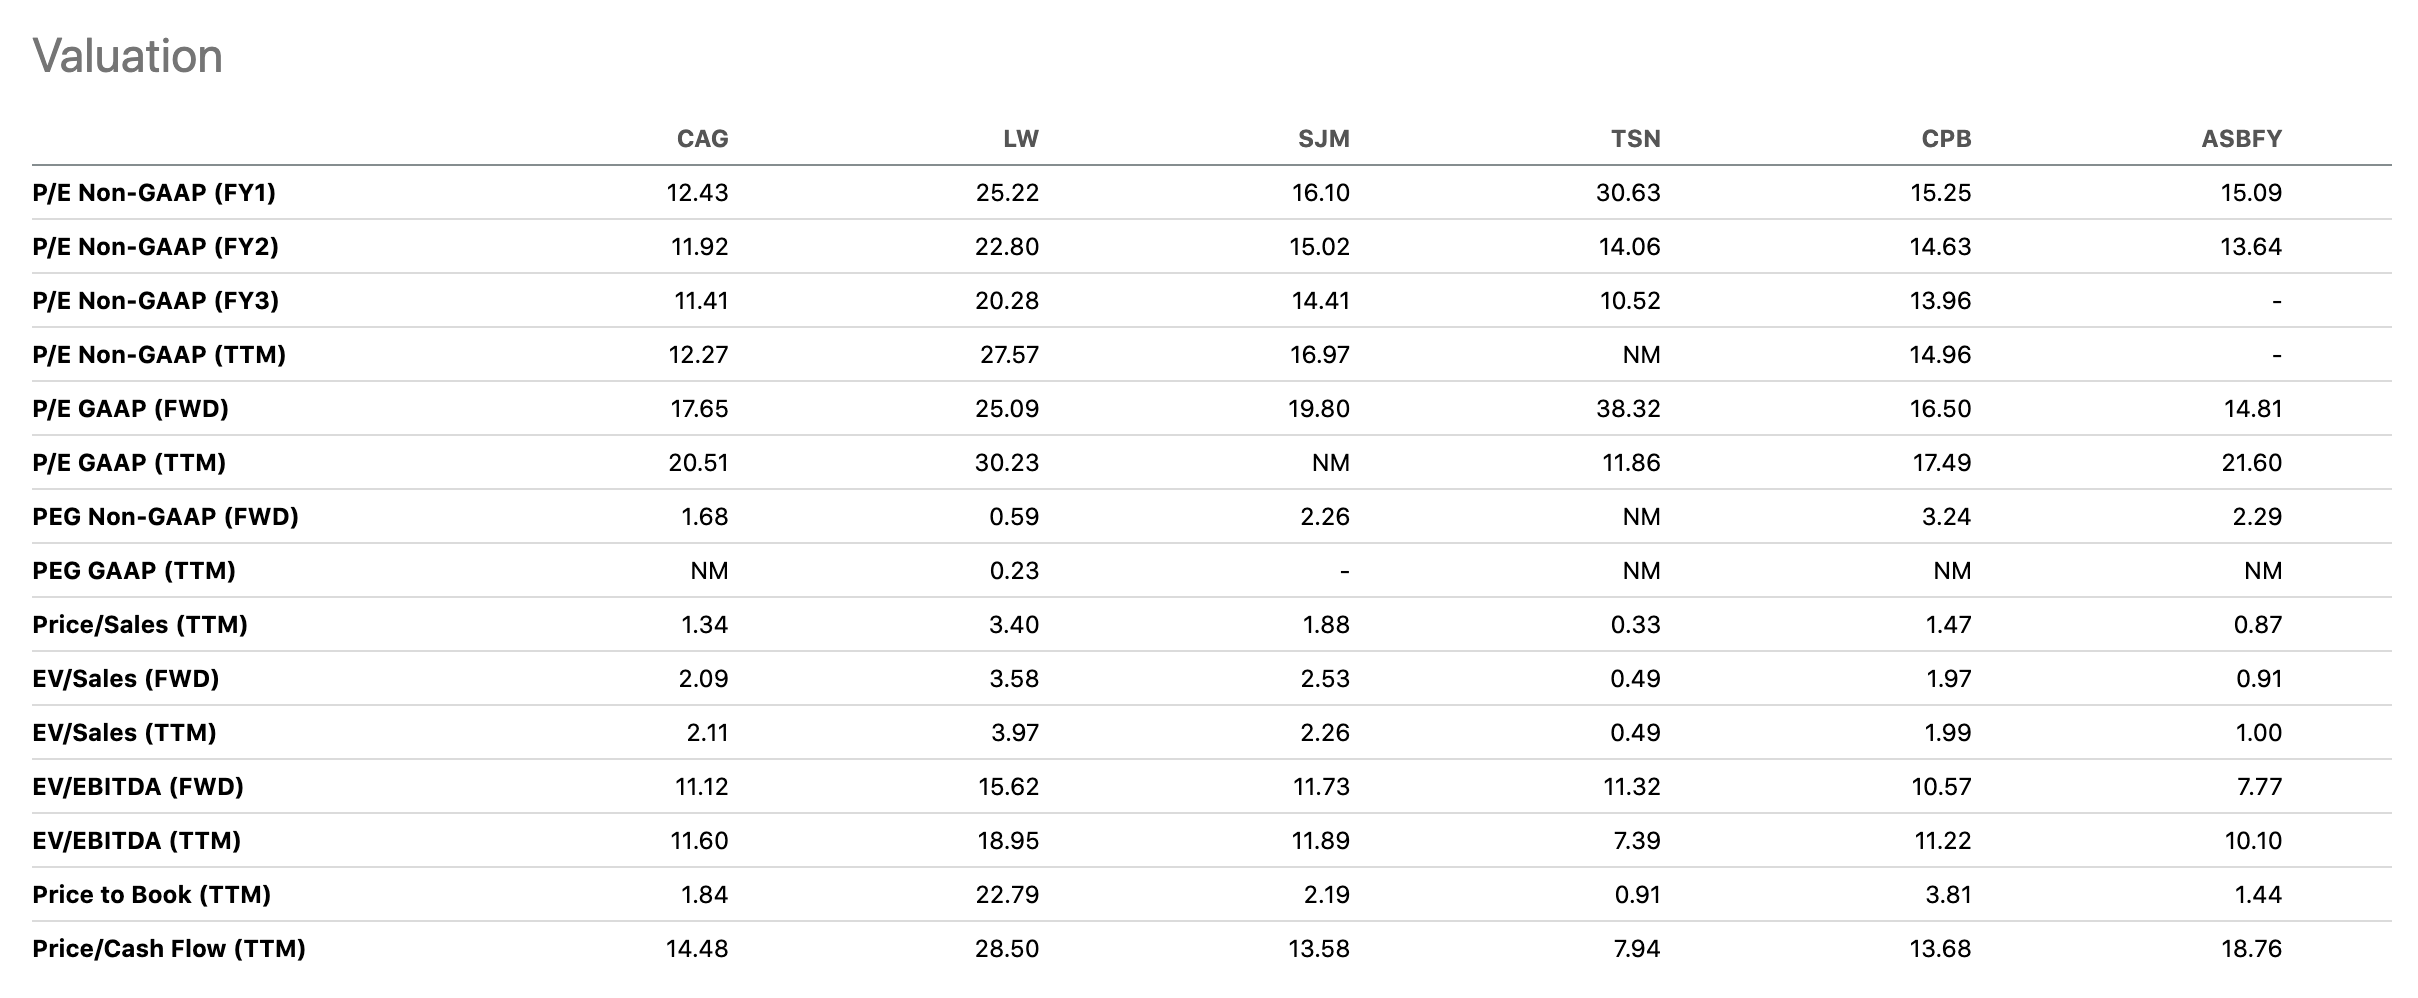Image resolution: width=2418 pixels, height=998 pixels.
Task: Click the P/E GAAP (FWD) row label
Action: click(131, 409)
